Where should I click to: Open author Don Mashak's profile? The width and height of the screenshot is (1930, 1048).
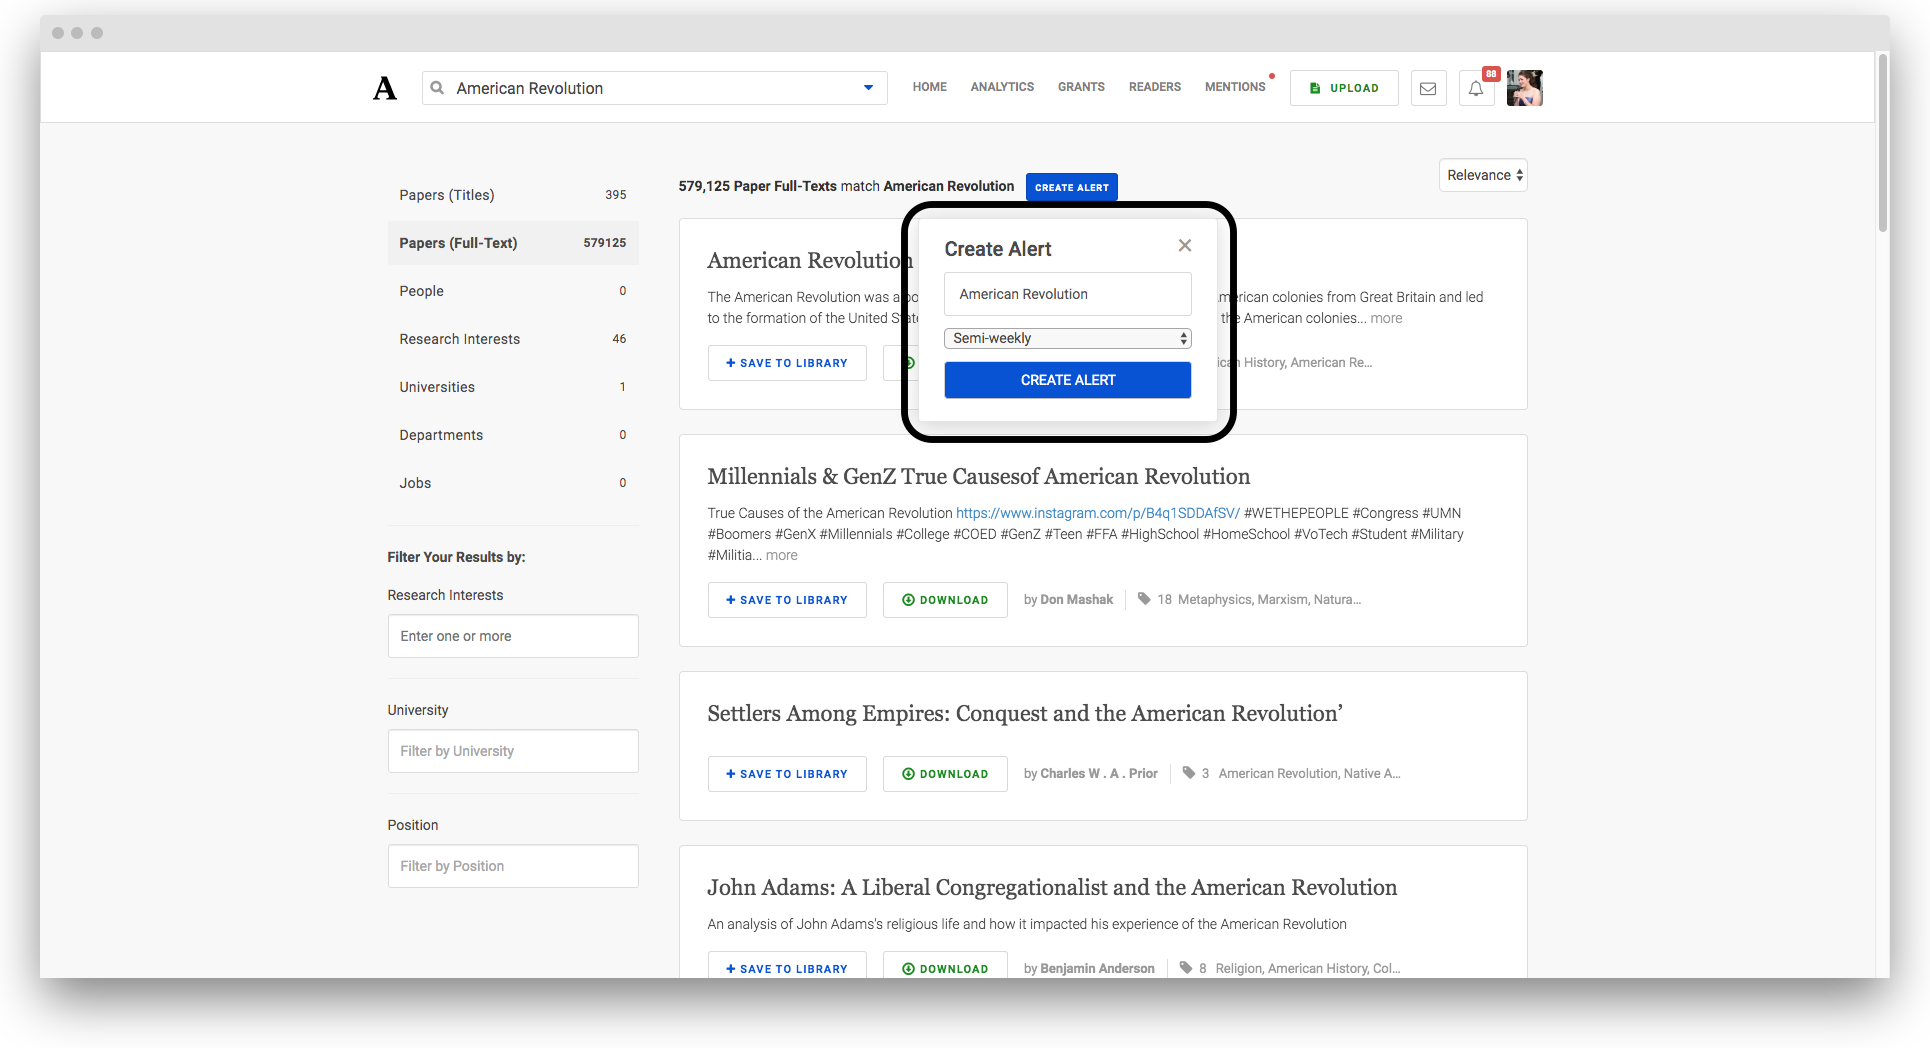coord(1076,600)
